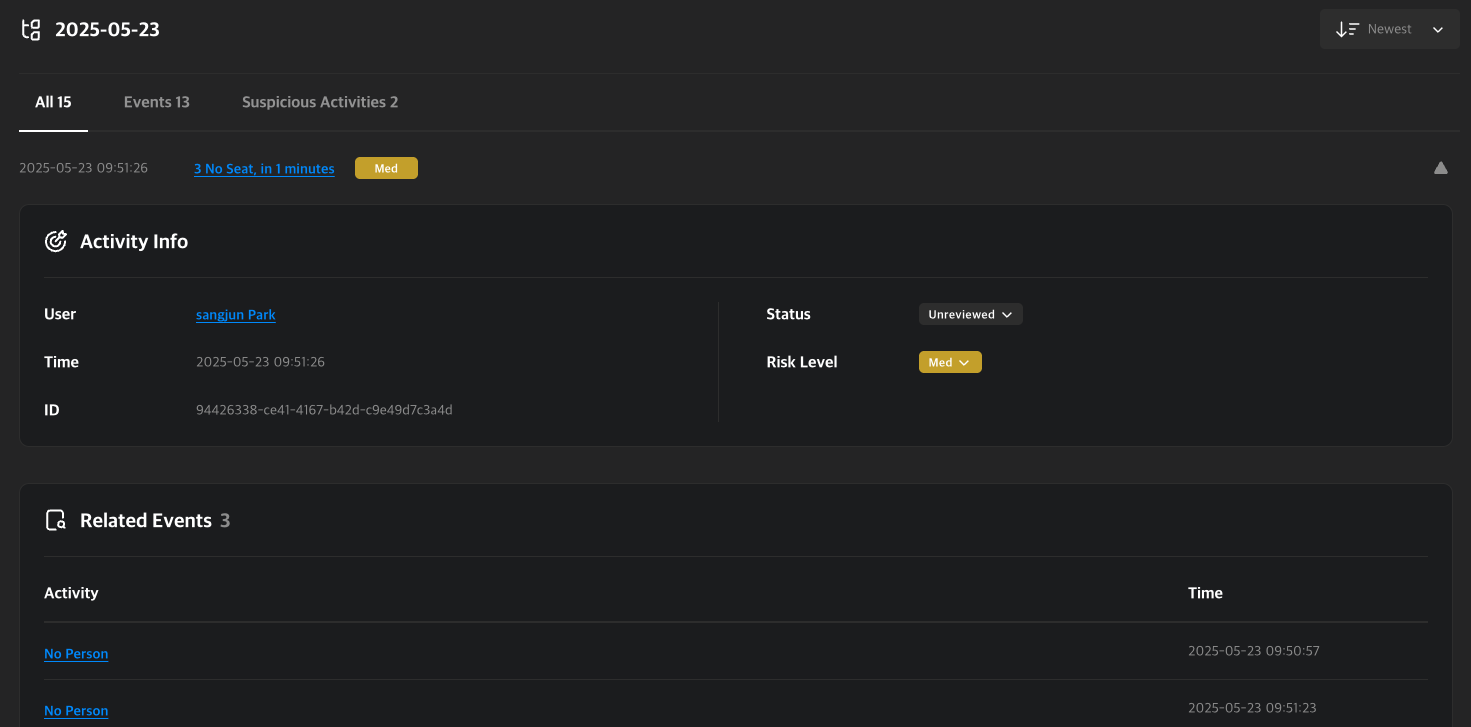Open the sangjun Park user profile
Viewport: 1471px width, 727px height.
pos(235,314)
